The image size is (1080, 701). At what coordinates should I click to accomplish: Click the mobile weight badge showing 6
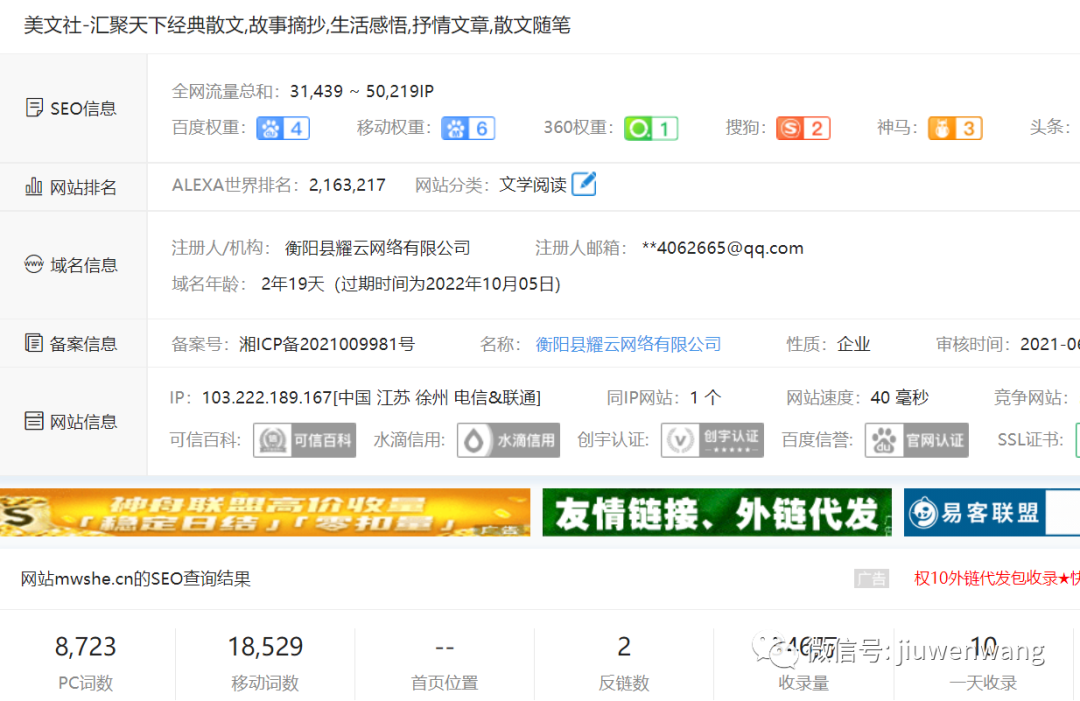(x=468, y=128)
